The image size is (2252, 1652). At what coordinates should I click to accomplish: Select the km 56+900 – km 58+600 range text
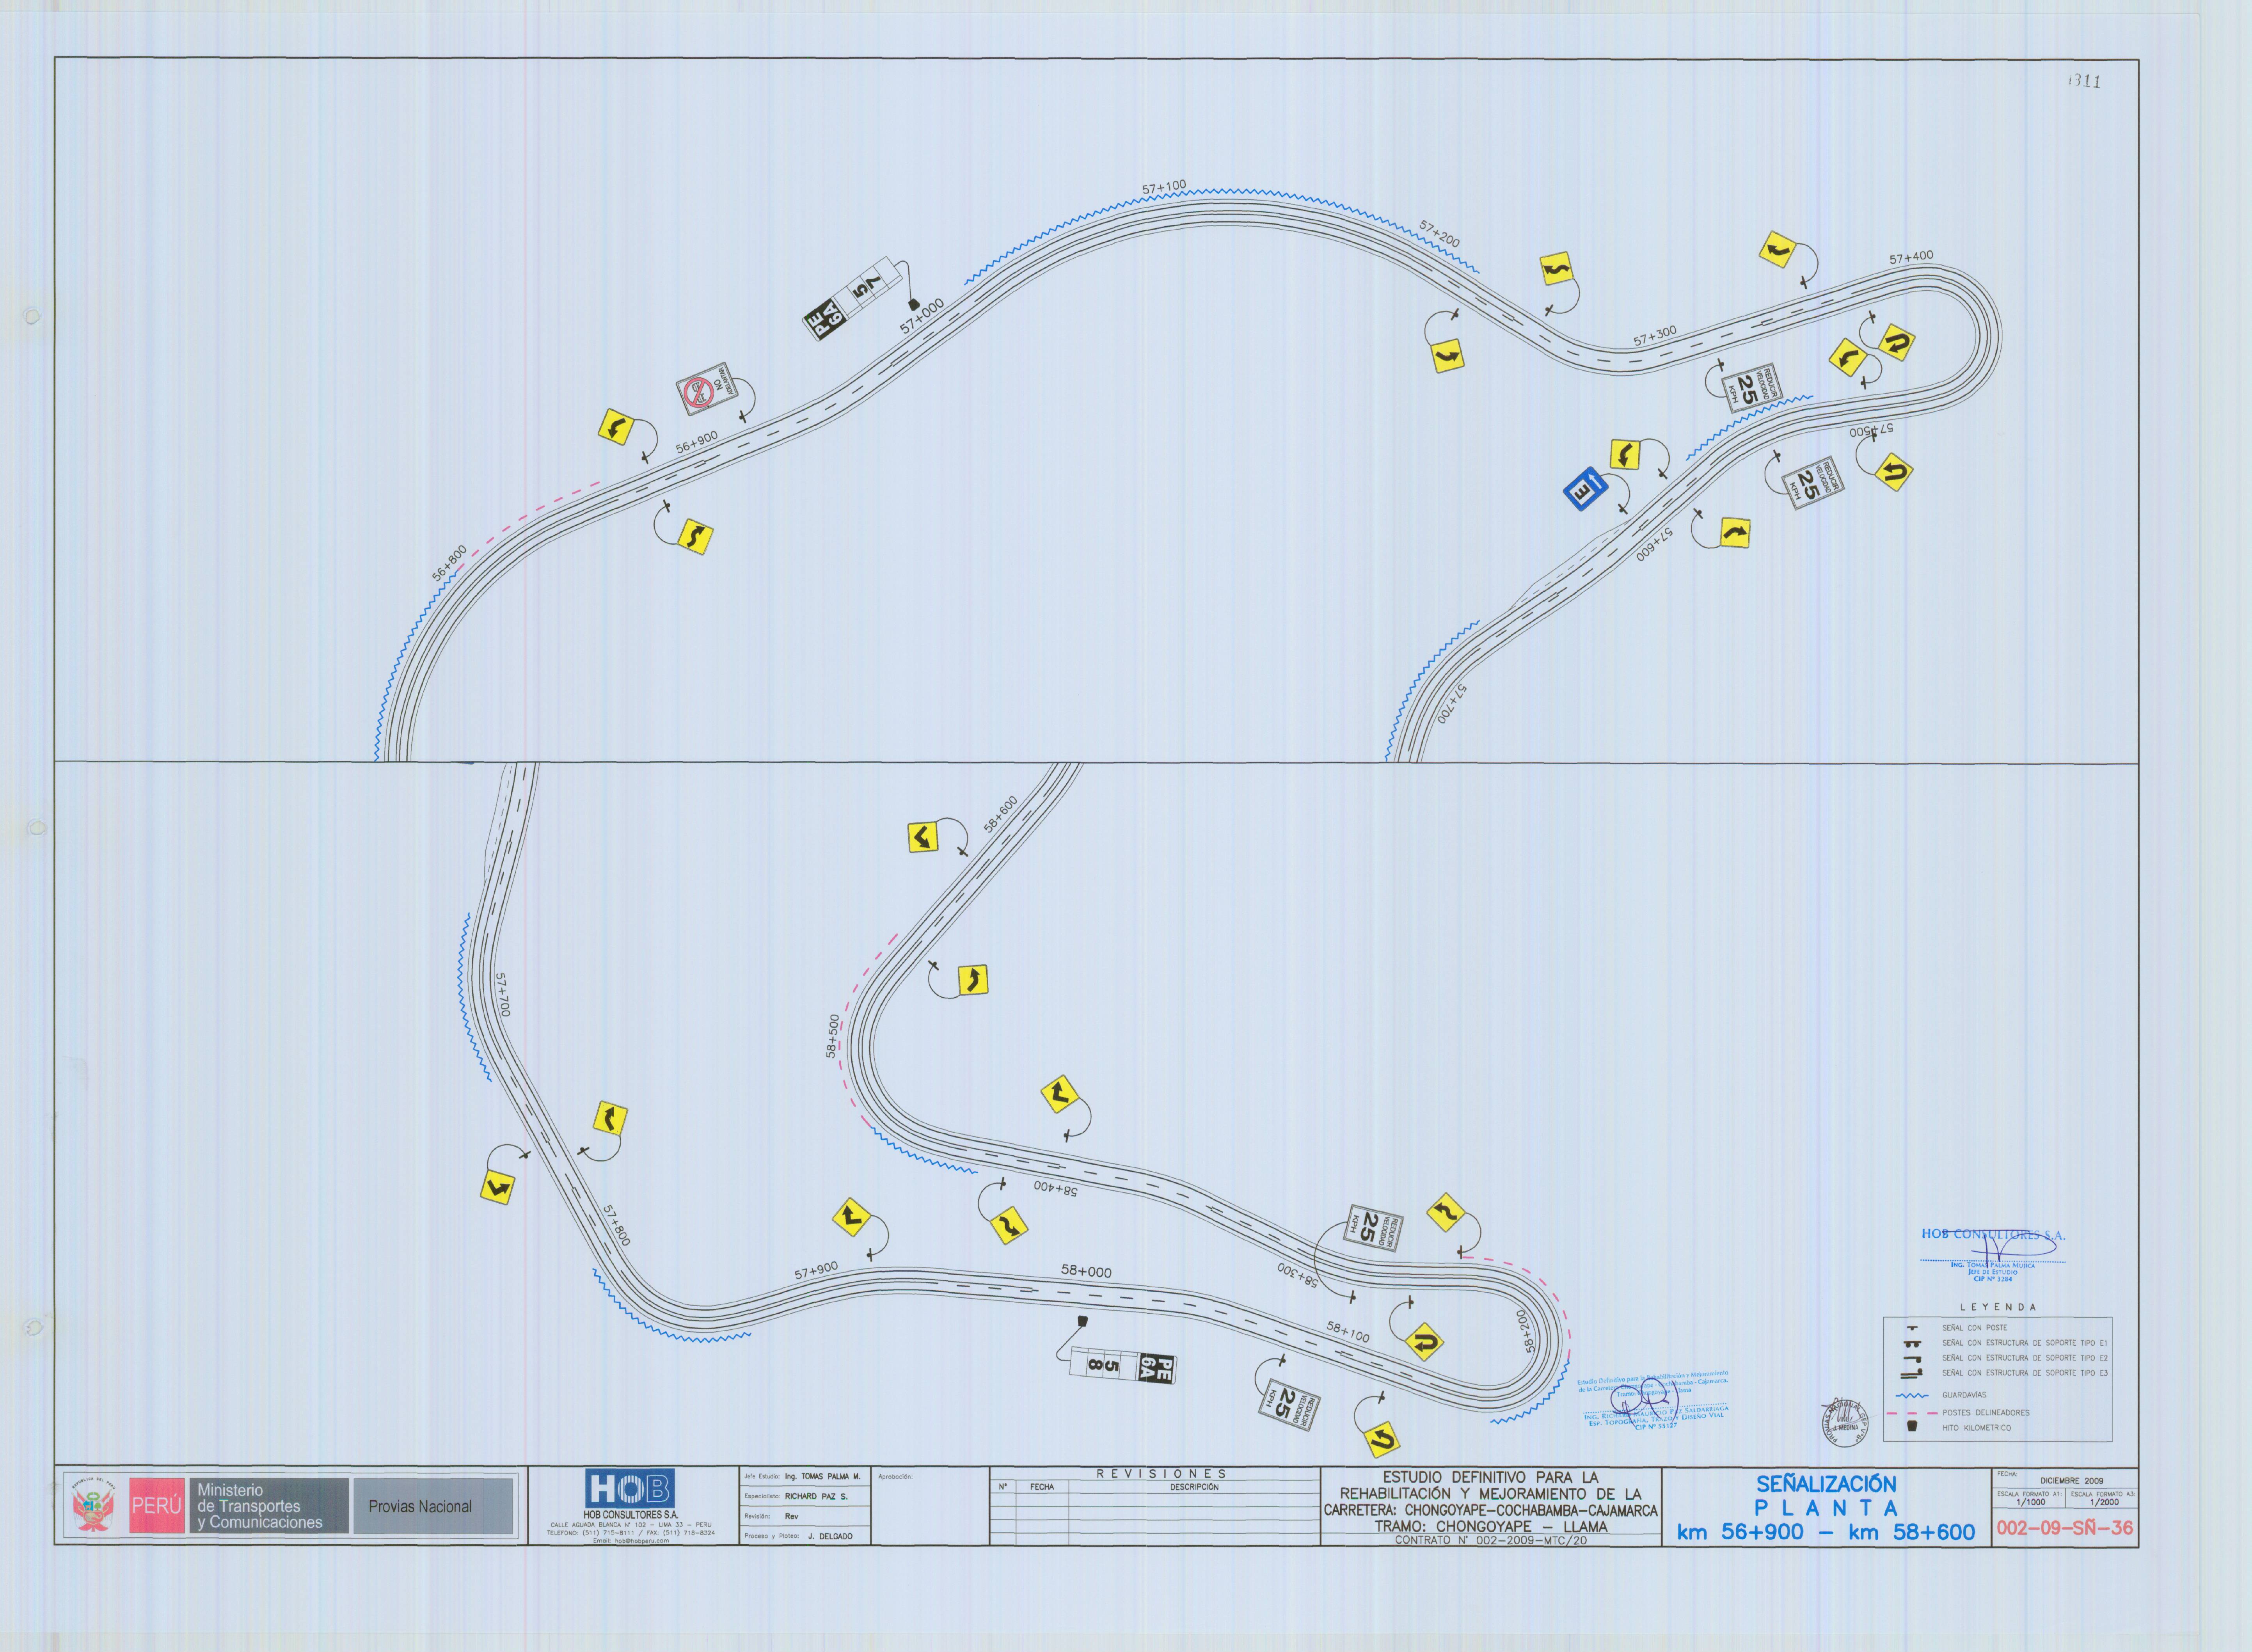tap(1826, 1532)
